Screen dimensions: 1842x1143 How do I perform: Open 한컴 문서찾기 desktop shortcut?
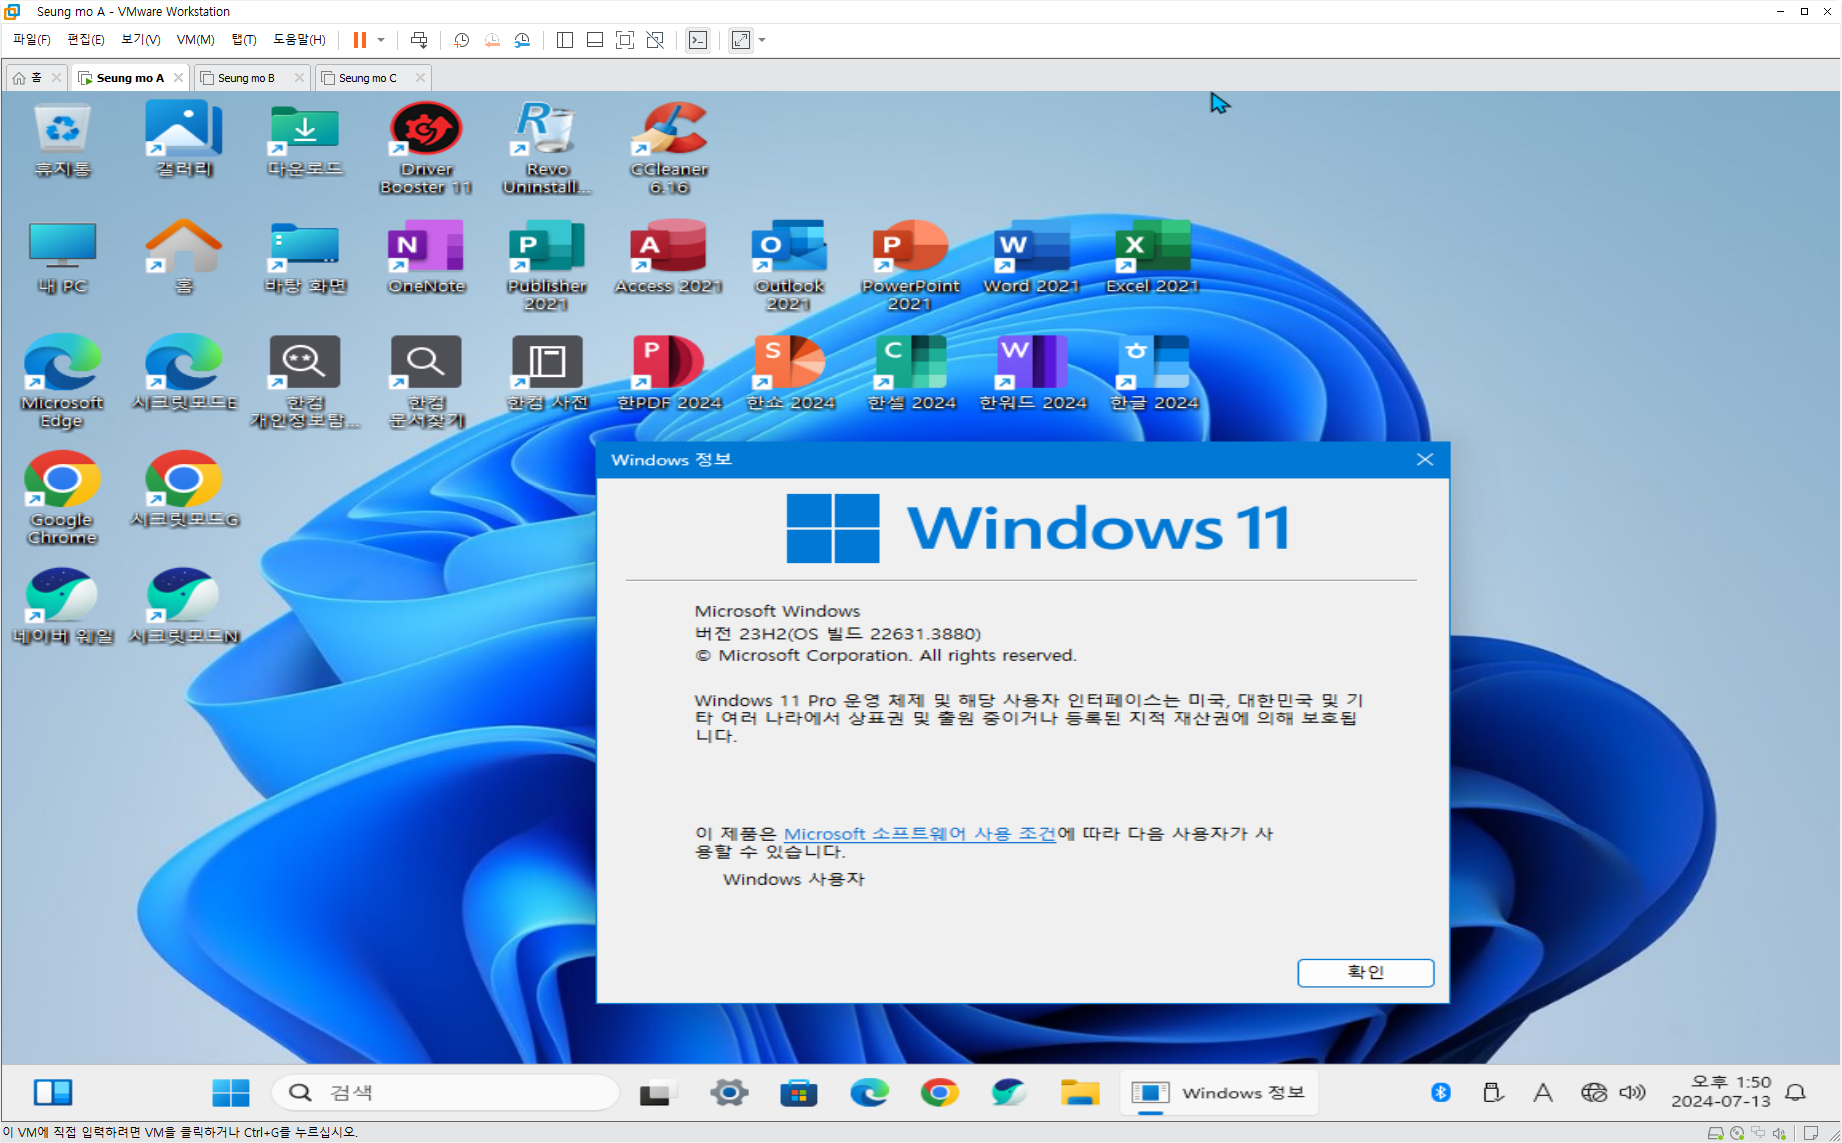tap(426, 382)
